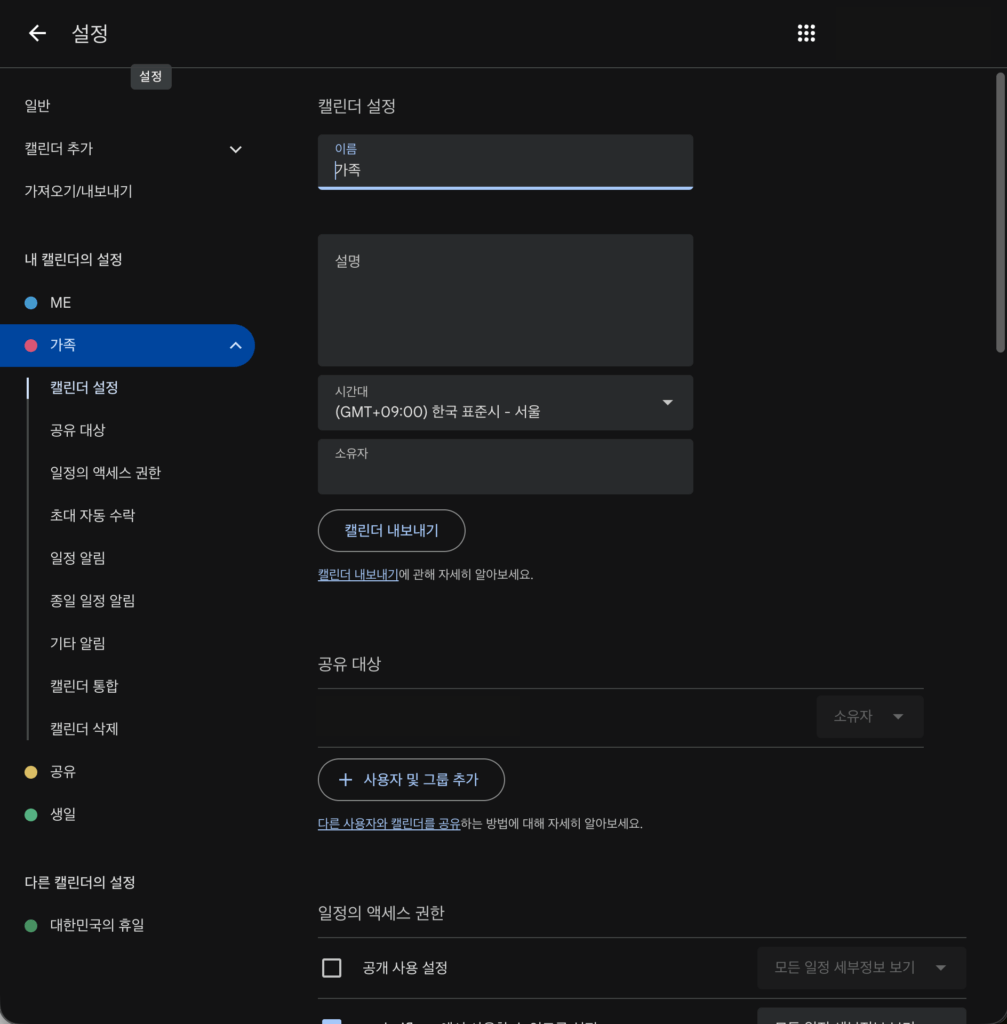Image resolution: width=1007 pixels, height=1024 pixels.
Task: Open 대한민국의 휴일 calendar settings
Action: click(96, 926)
